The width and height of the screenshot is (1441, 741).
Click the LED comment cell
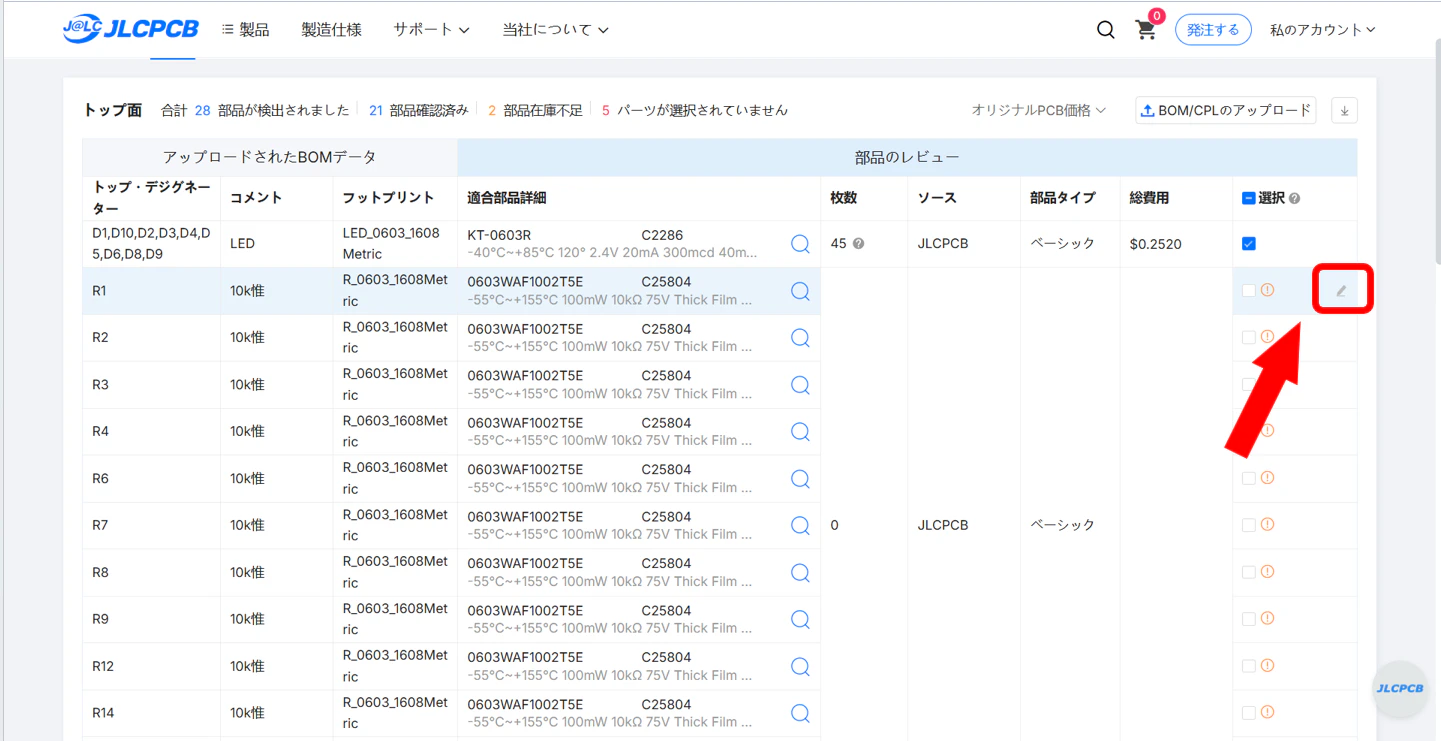coord(276,244)
